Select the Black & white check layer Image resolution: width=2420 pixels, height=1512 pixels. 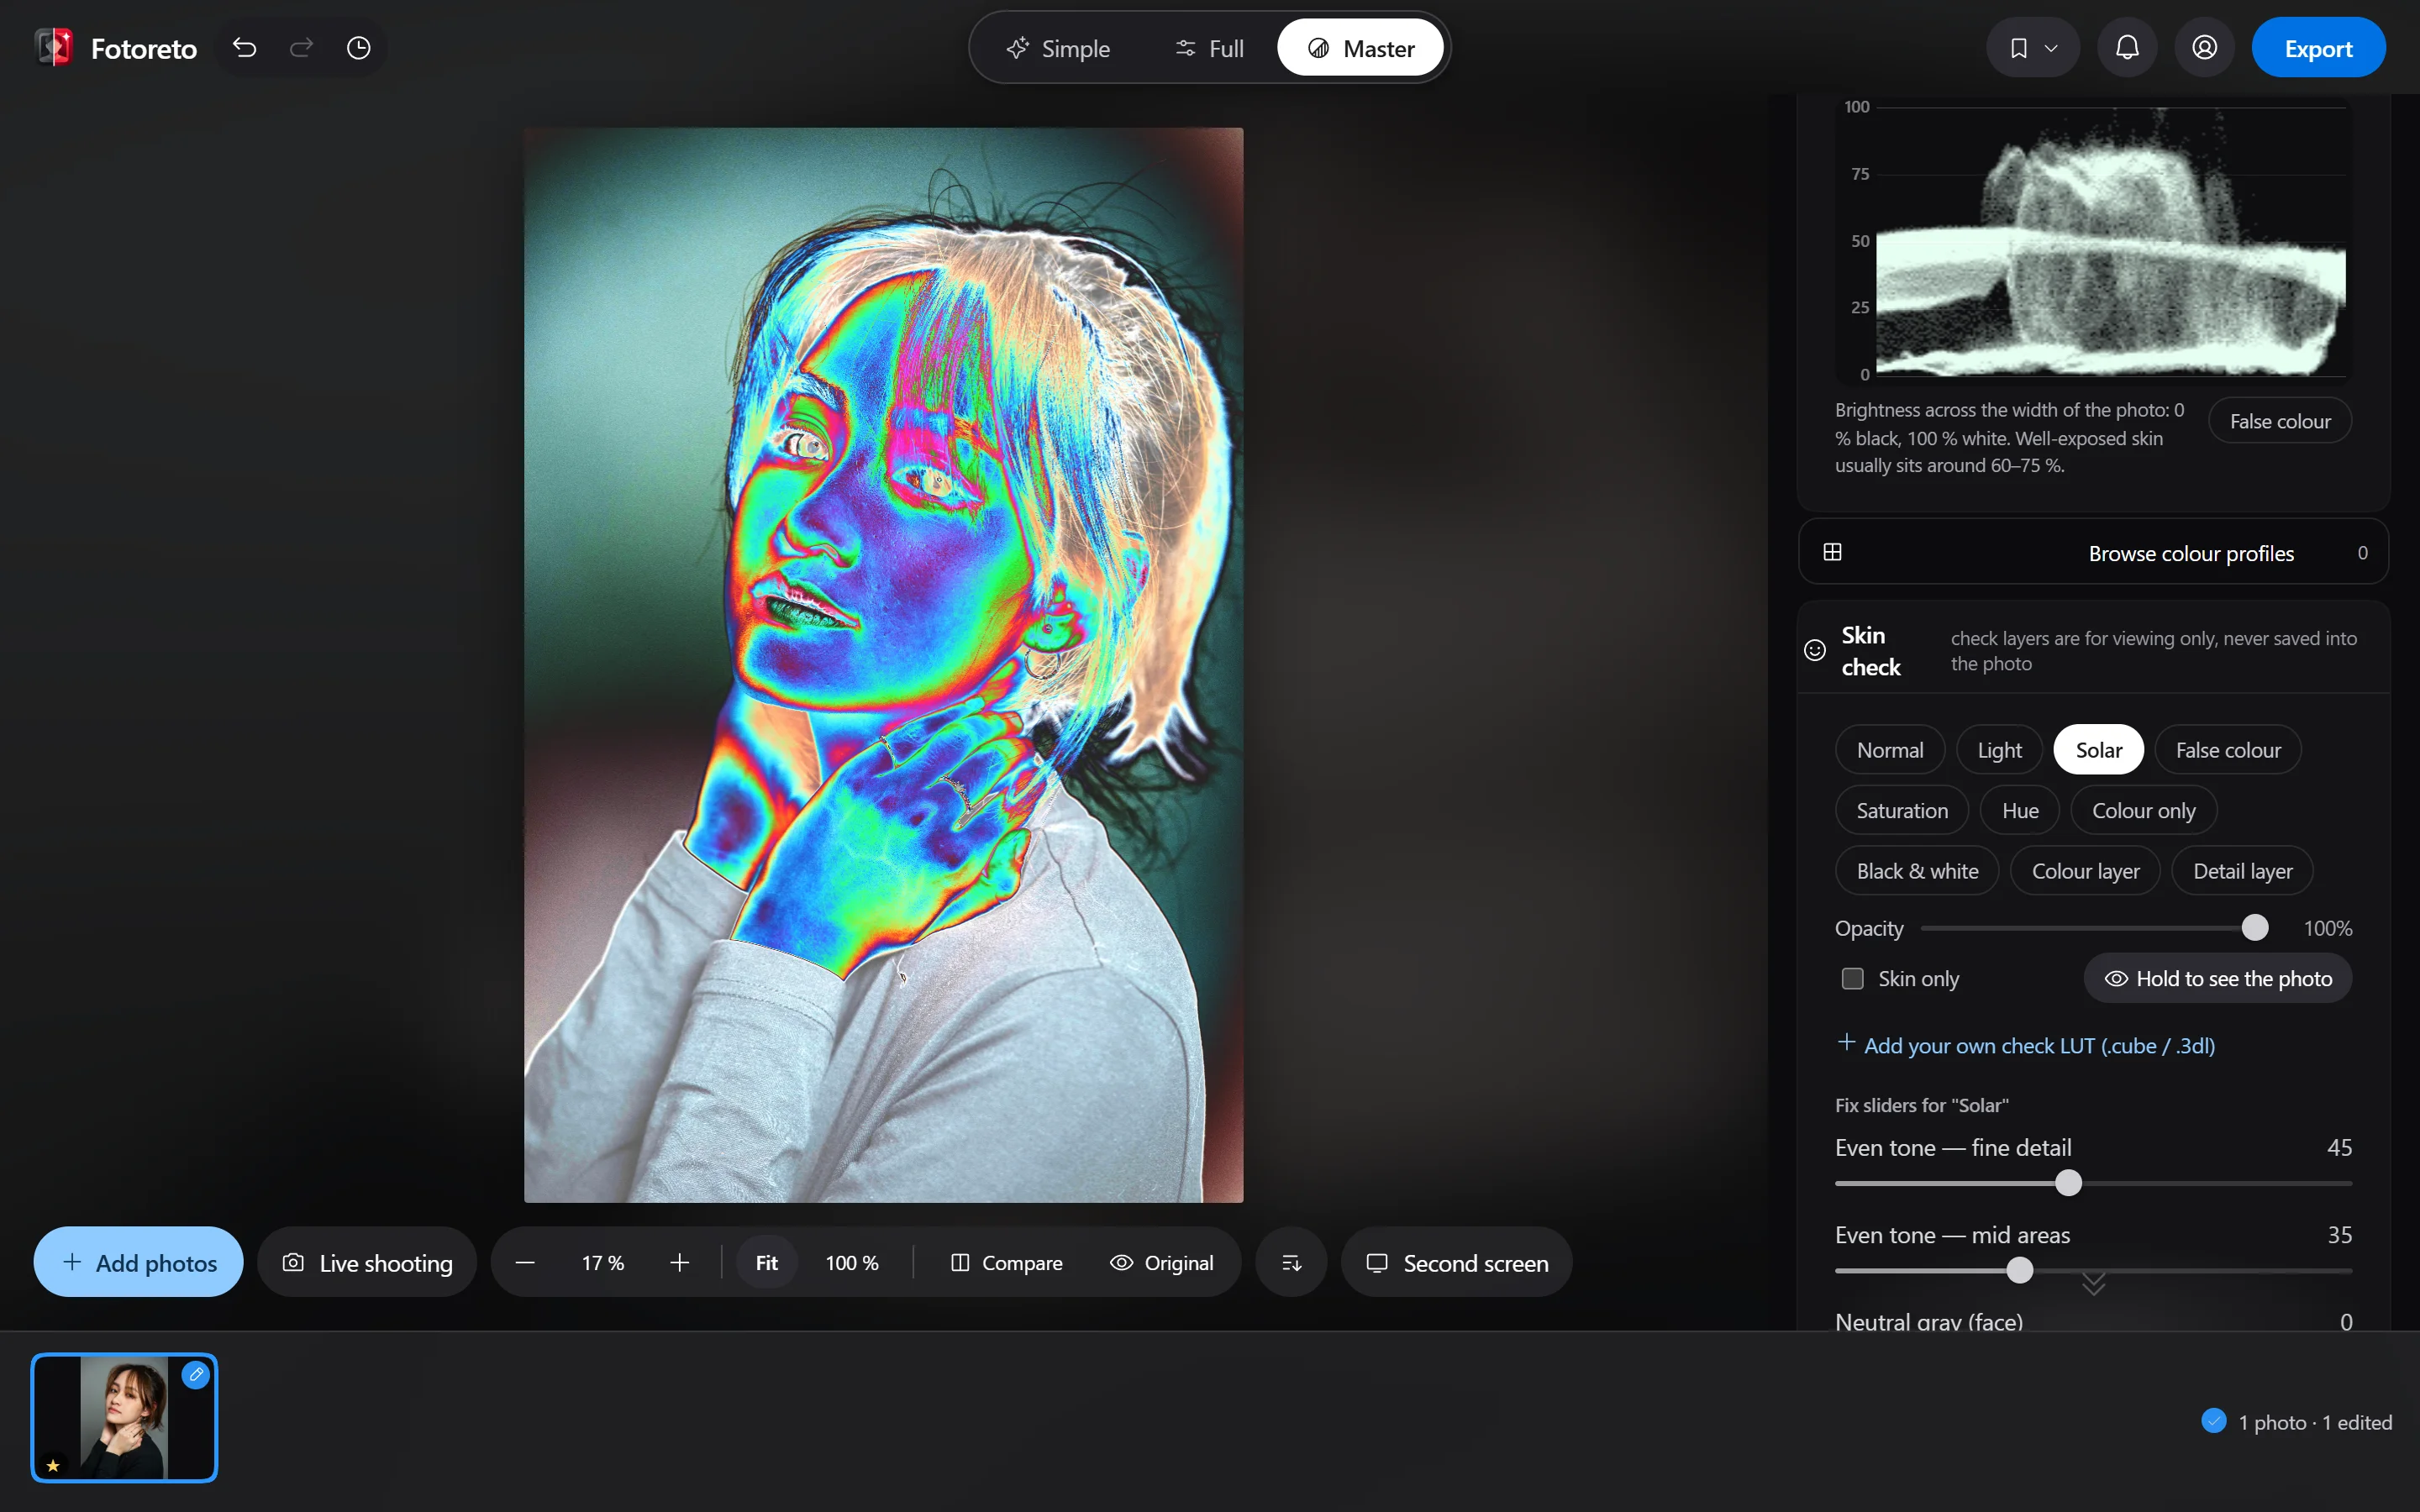pos(1916,871)
